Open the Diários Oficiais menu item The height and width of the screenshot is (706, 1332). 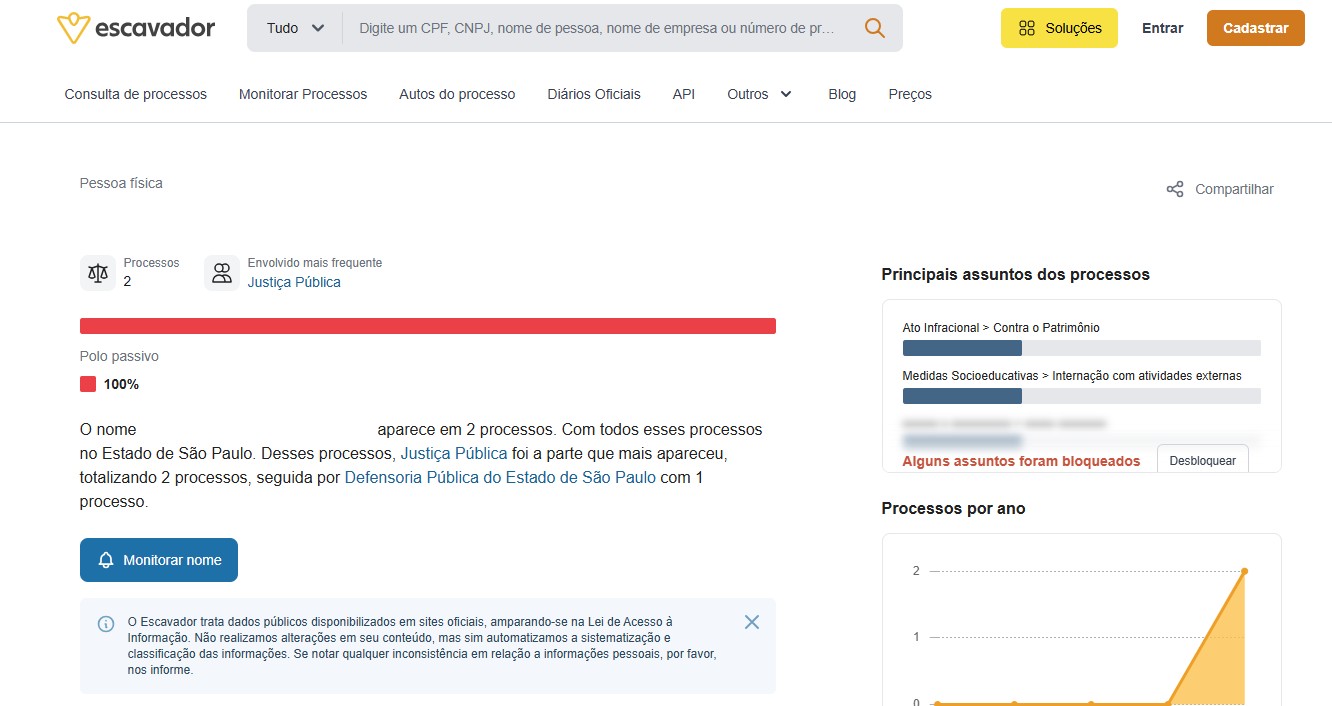(x=594, y=94)
